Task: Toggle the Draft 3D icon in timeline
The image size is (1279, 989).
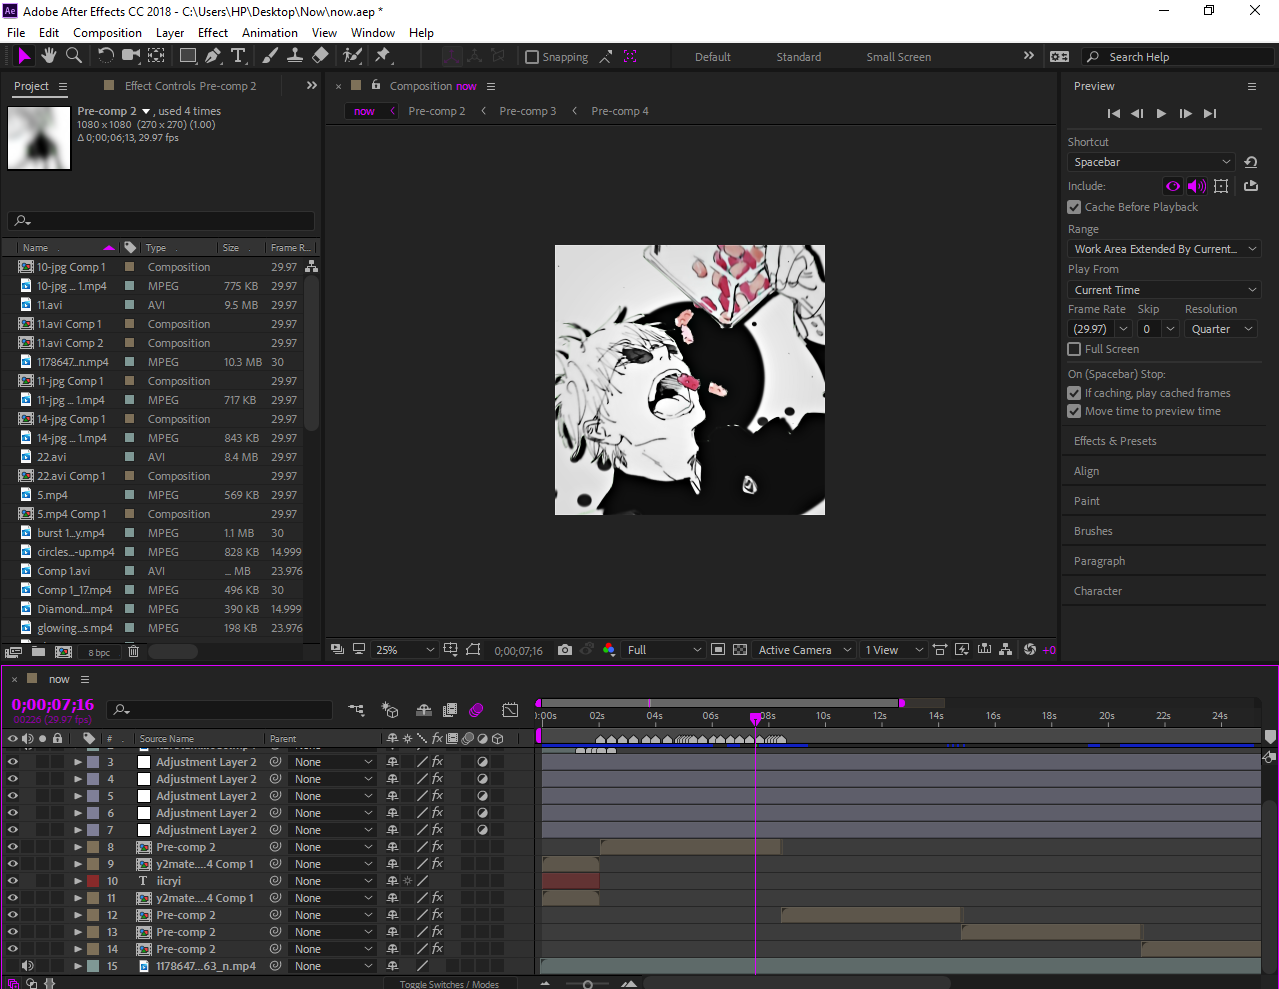Action: click(x=390, y=710)
